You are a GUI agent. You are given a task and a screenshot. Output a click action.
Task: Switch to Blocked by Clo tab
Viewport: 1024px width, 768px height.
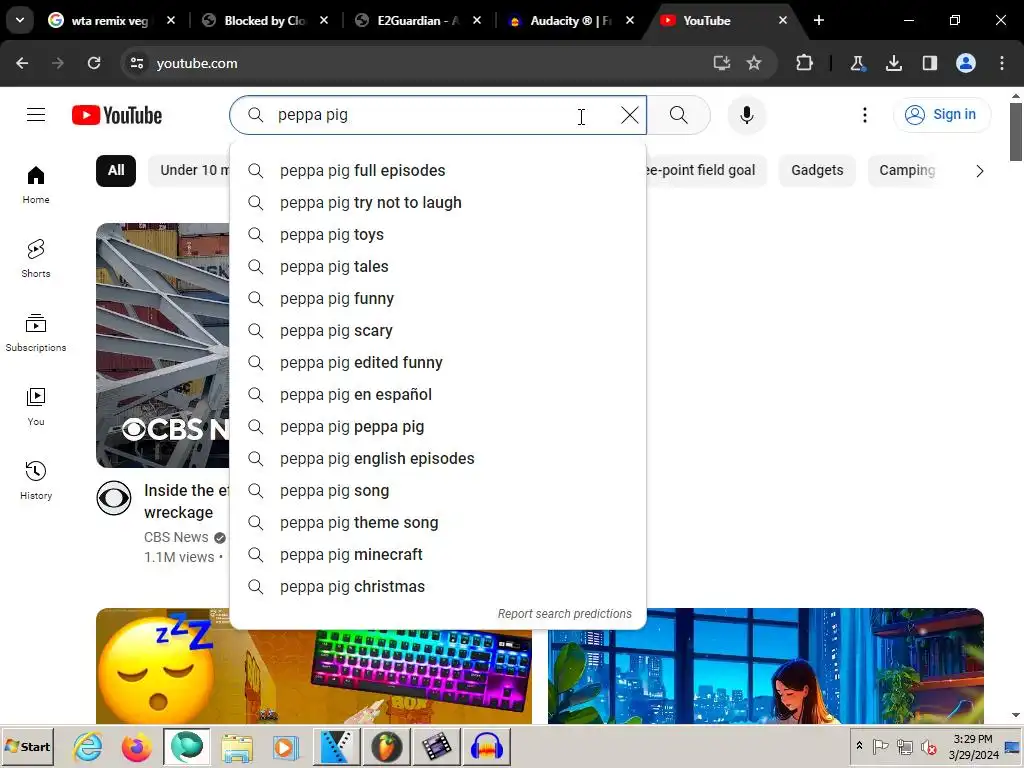click(x=264, y=21)
